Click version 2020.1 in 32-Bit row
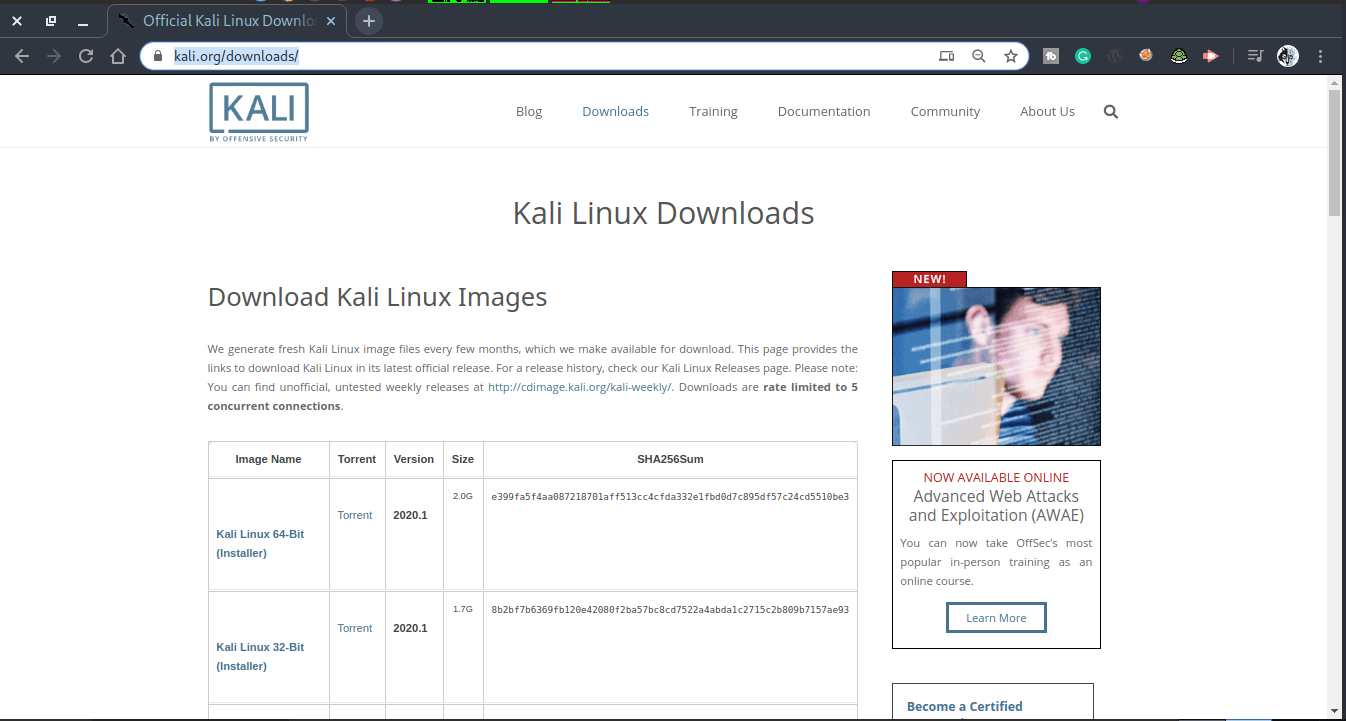 410,628
